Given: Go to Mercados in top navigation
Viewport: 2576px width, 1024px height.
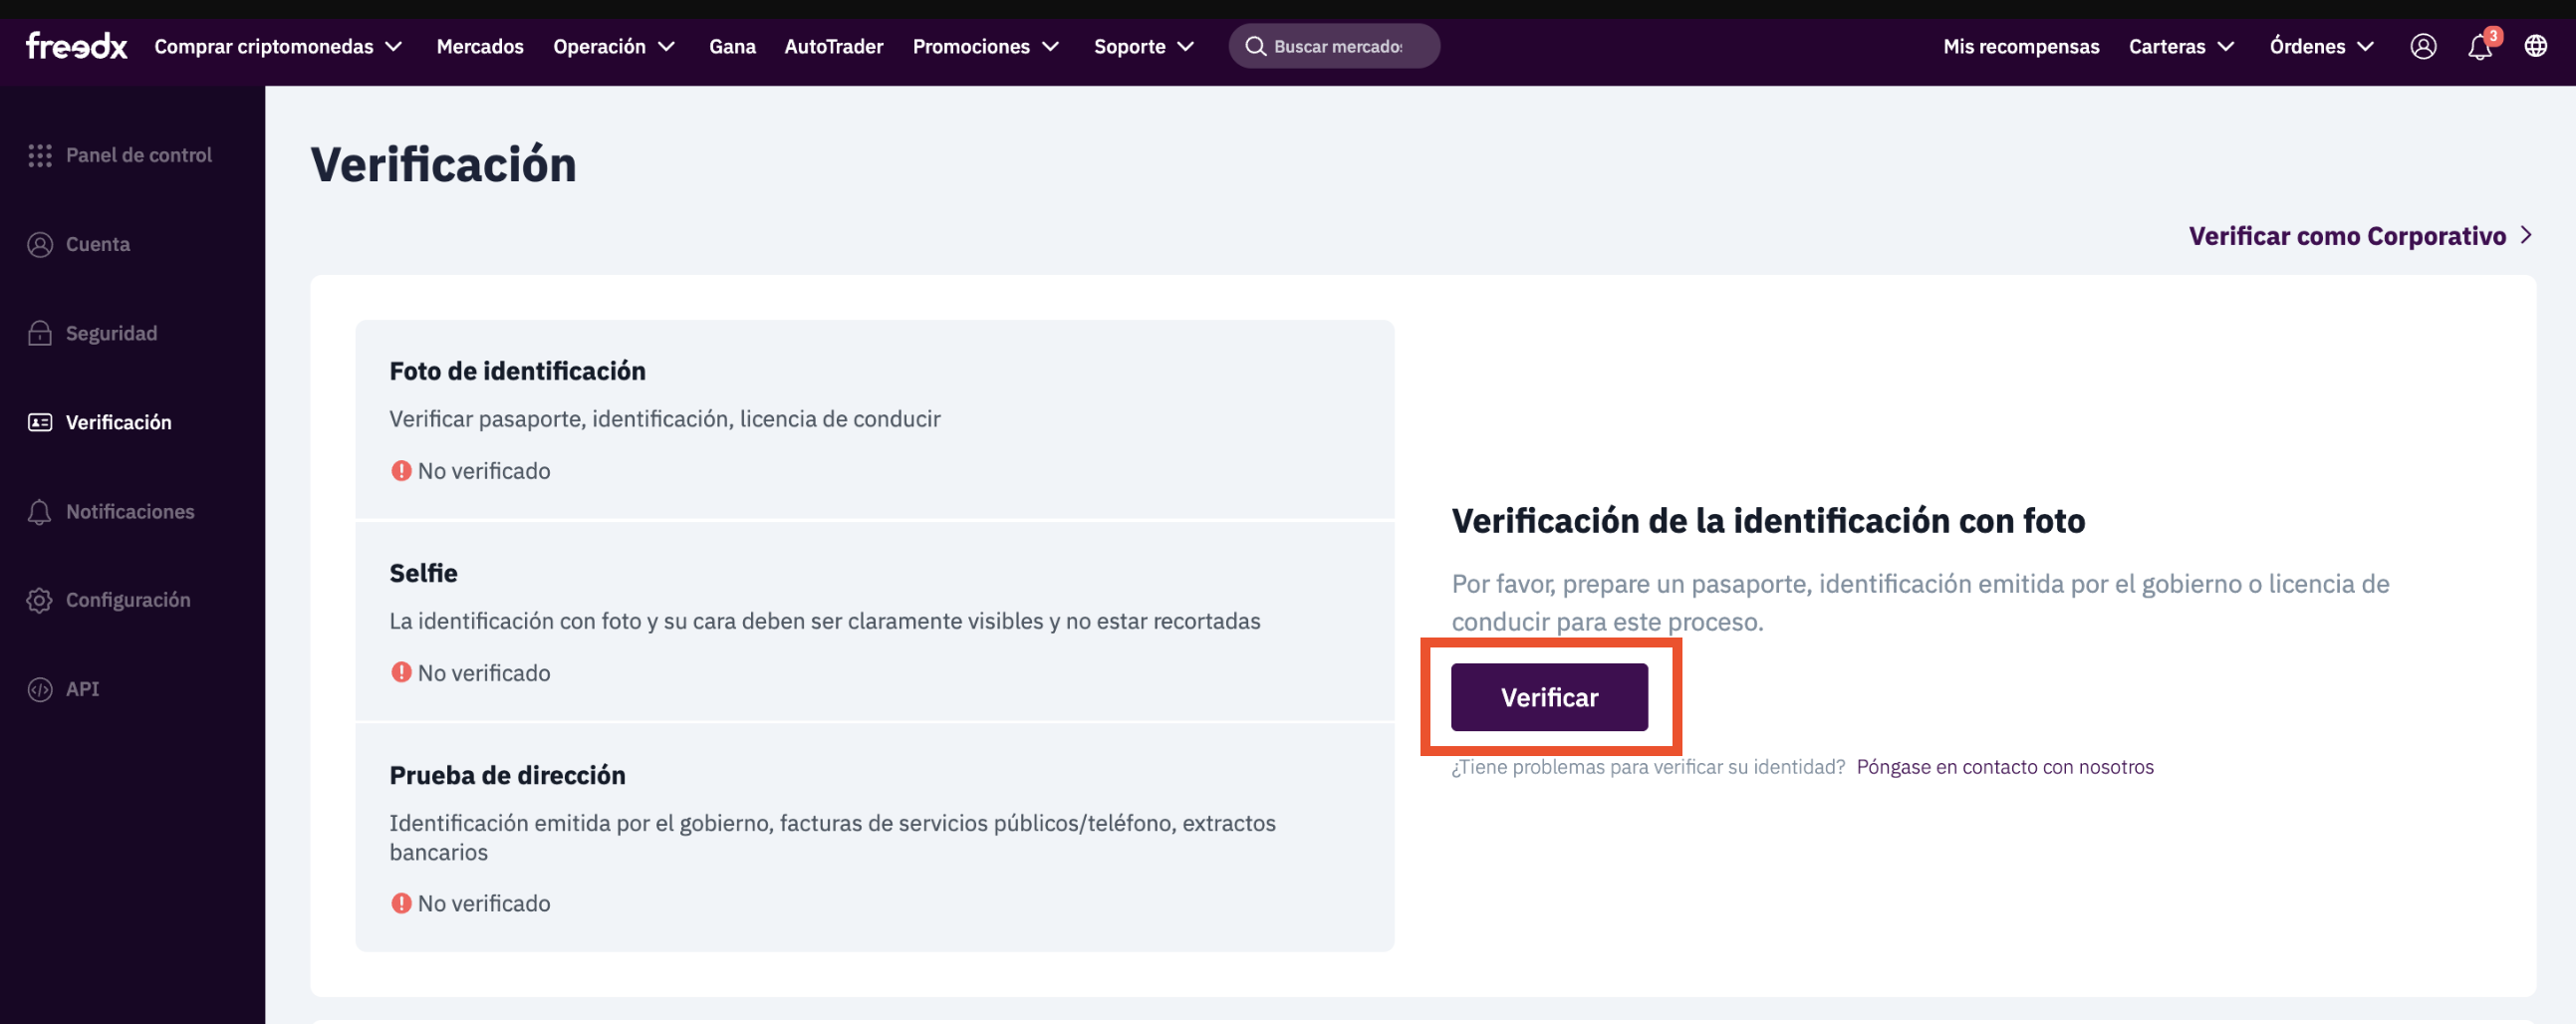Looking at the screenshot, I should coord(480,46).
